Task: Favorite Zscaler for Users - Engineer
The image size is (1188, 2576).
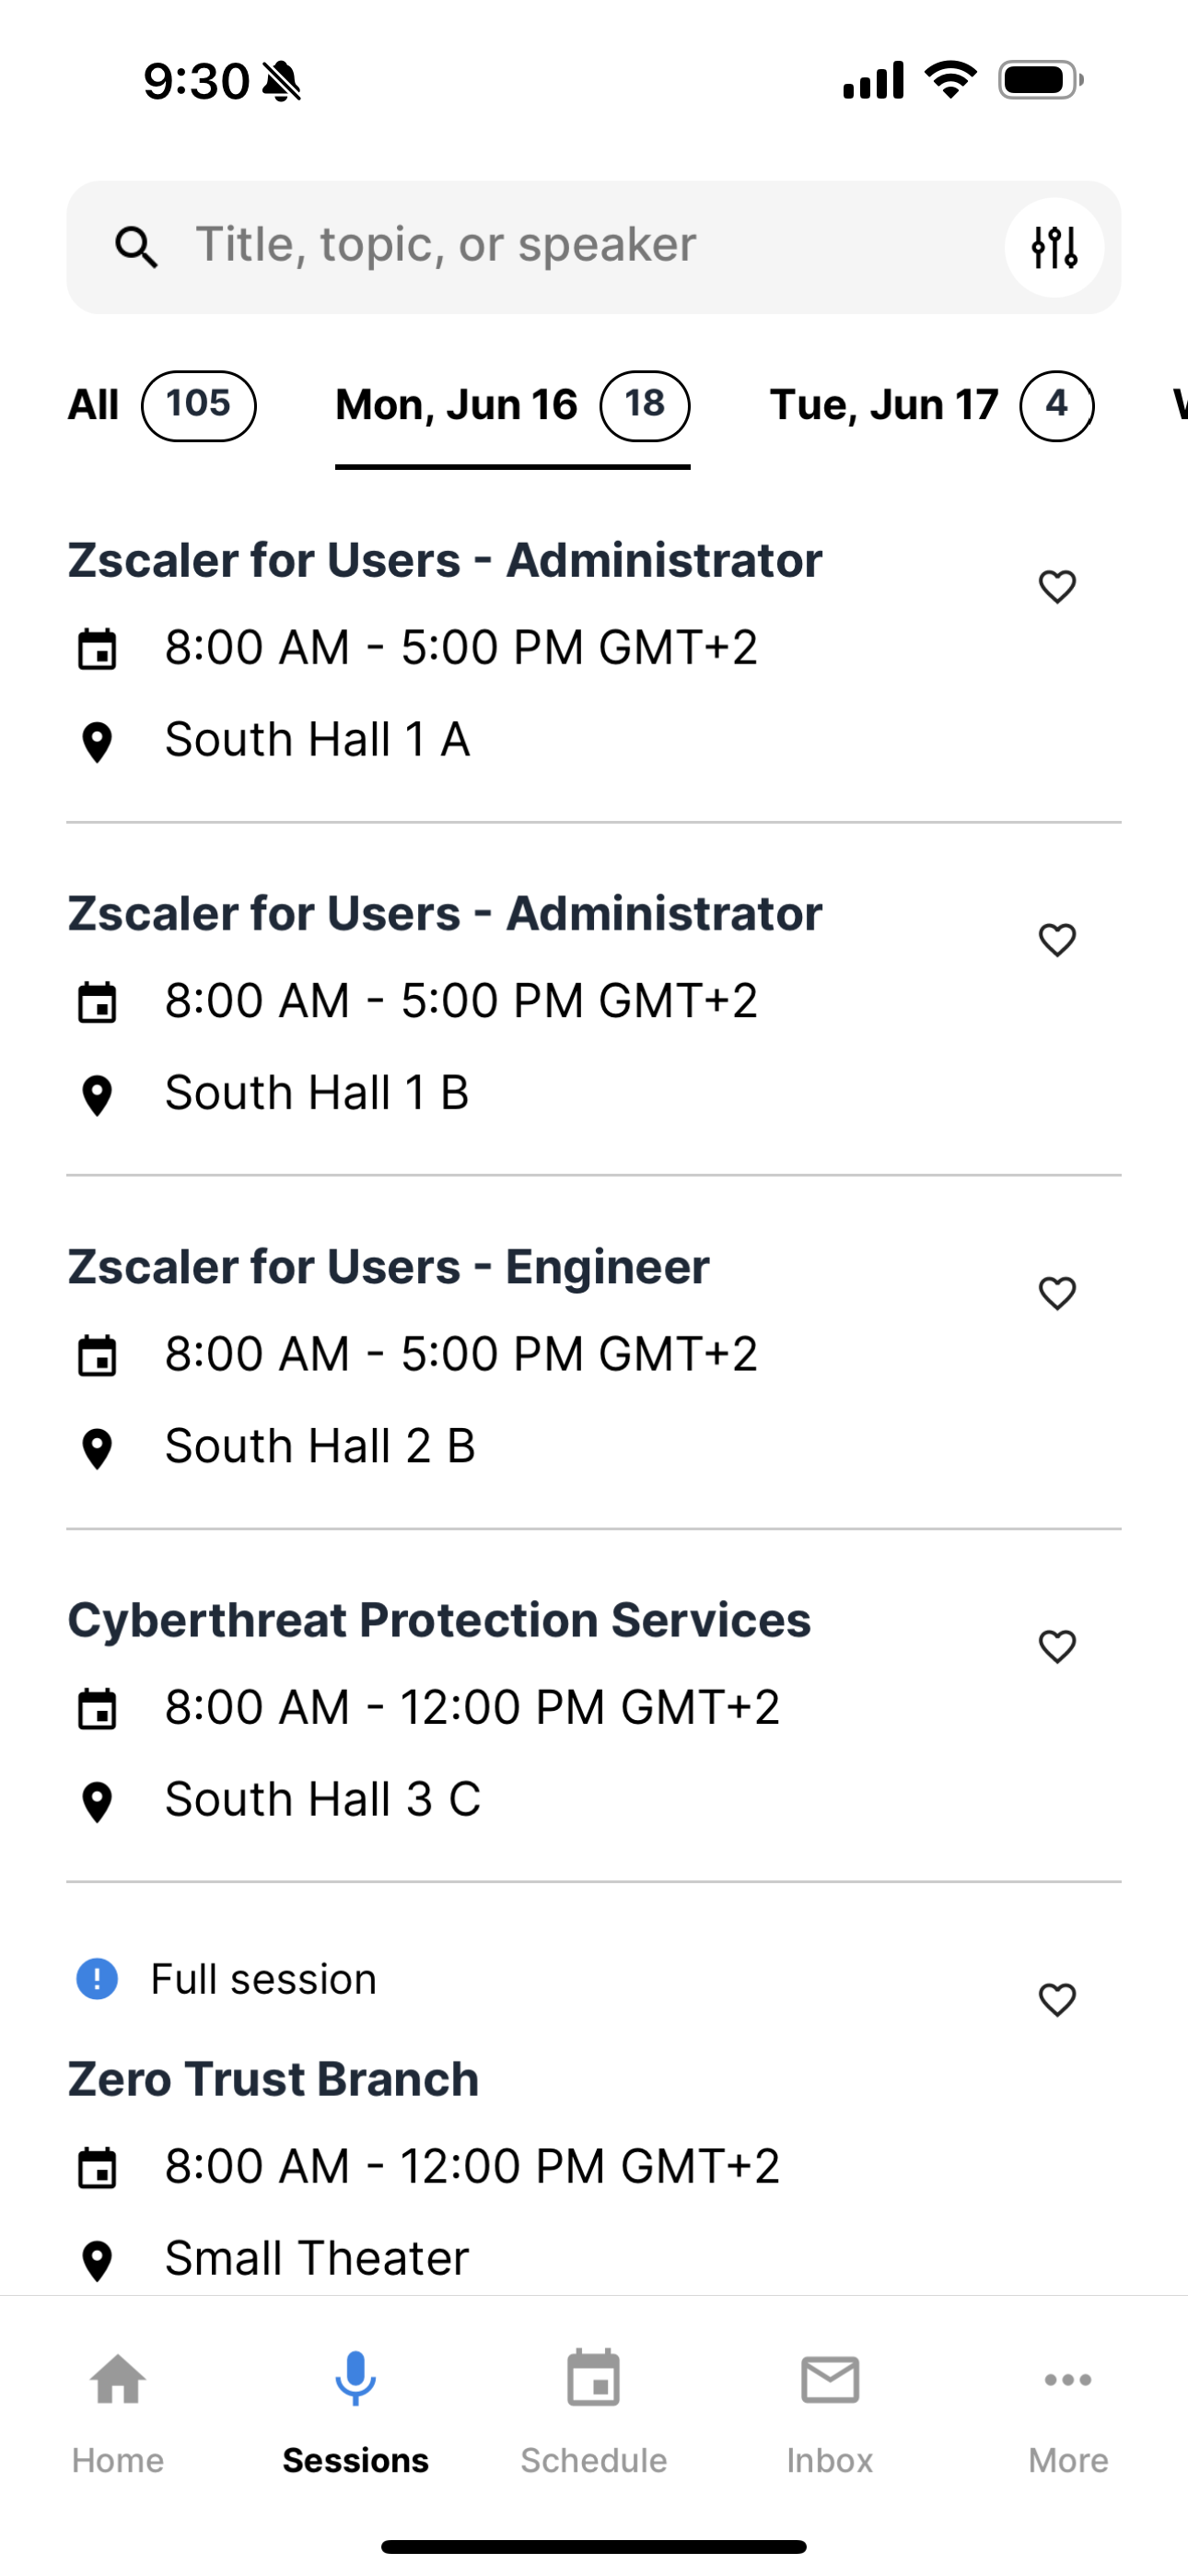Action: point(1057,1293)
